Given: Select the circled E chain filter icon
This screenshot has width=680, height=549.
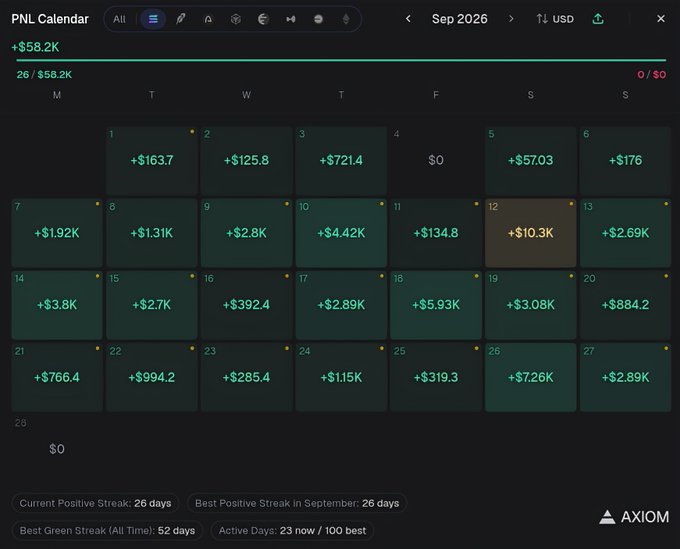Looking at the screenshot, I should pos(263,19).
